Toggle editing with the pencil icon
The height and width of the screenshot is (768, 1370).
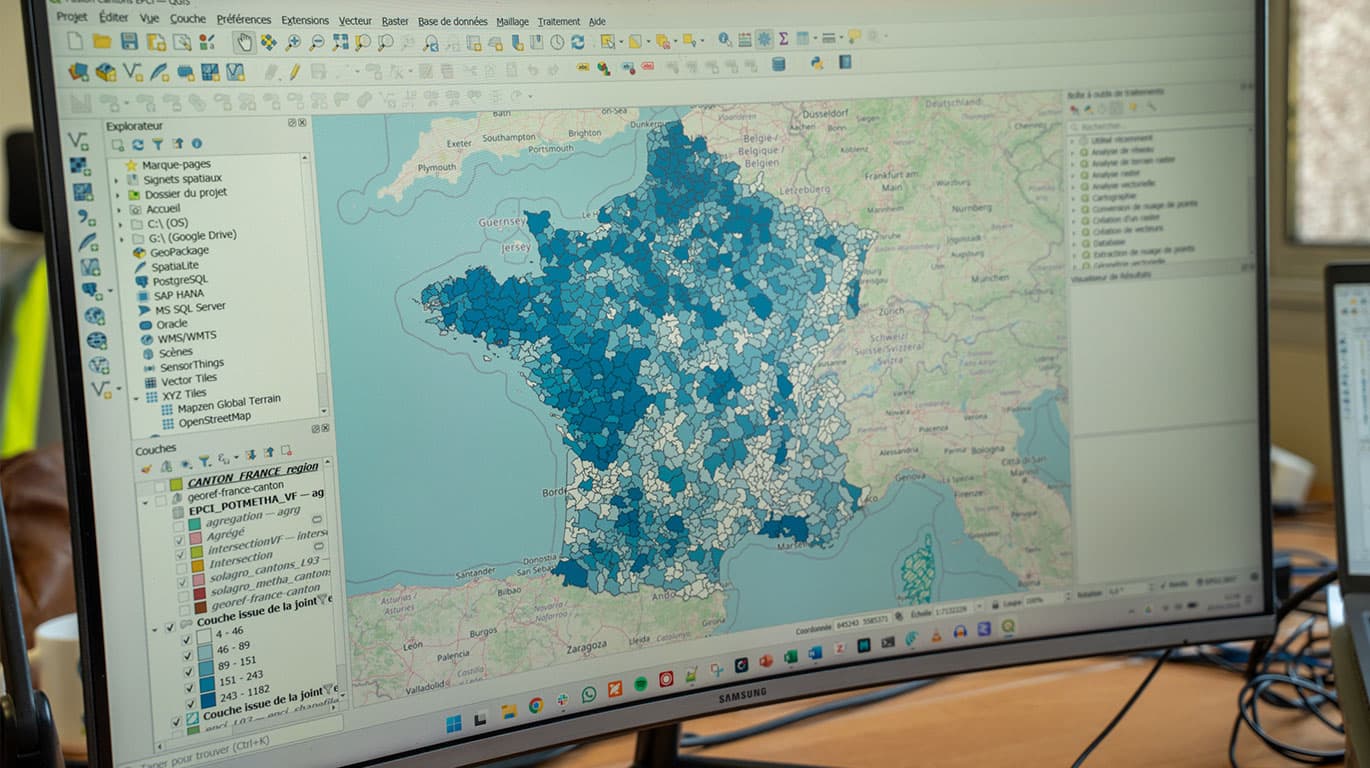(x=295, y=72)
